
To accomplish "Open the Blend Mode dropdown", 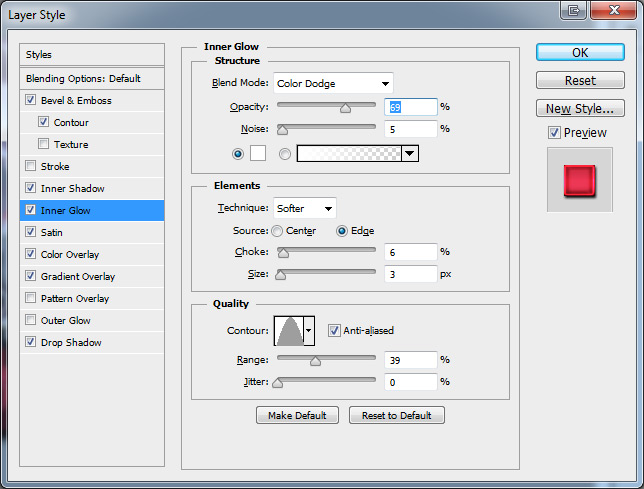I will coord(331,83).
